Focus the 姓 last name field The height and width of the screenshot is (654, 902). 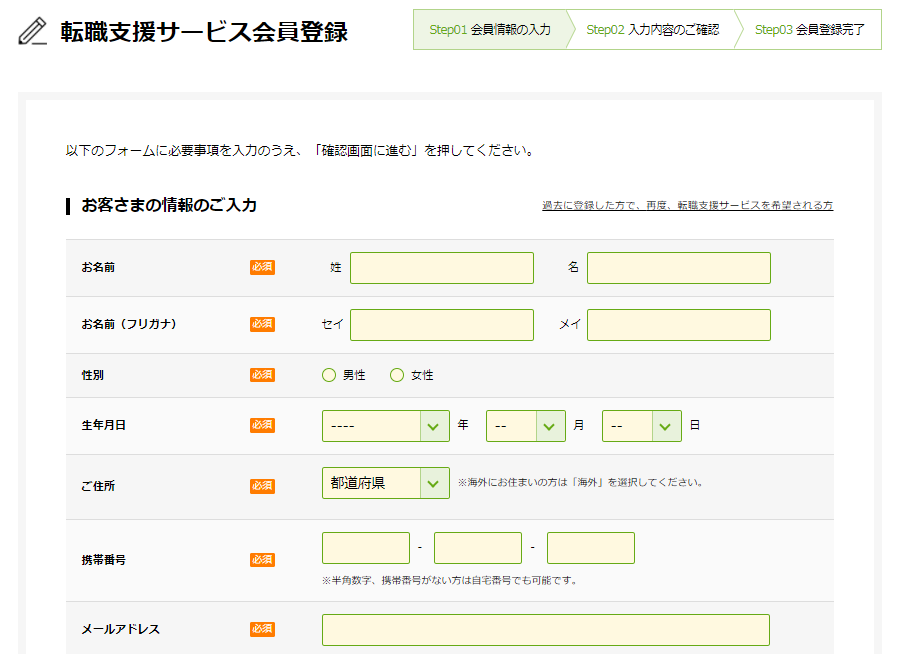tap(442, 268)
